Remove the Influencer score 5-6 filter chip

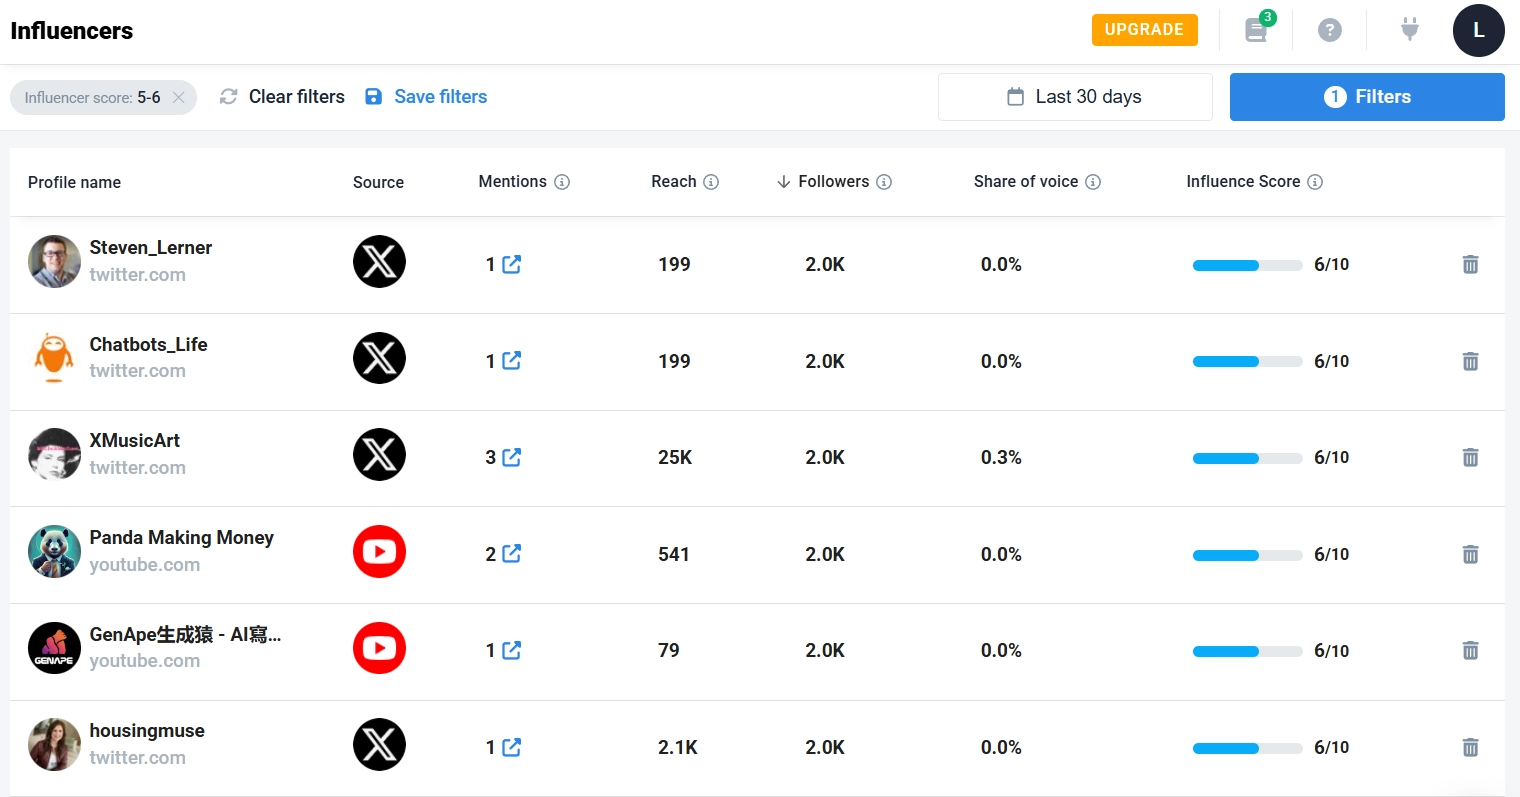click(x=178, y=97)
